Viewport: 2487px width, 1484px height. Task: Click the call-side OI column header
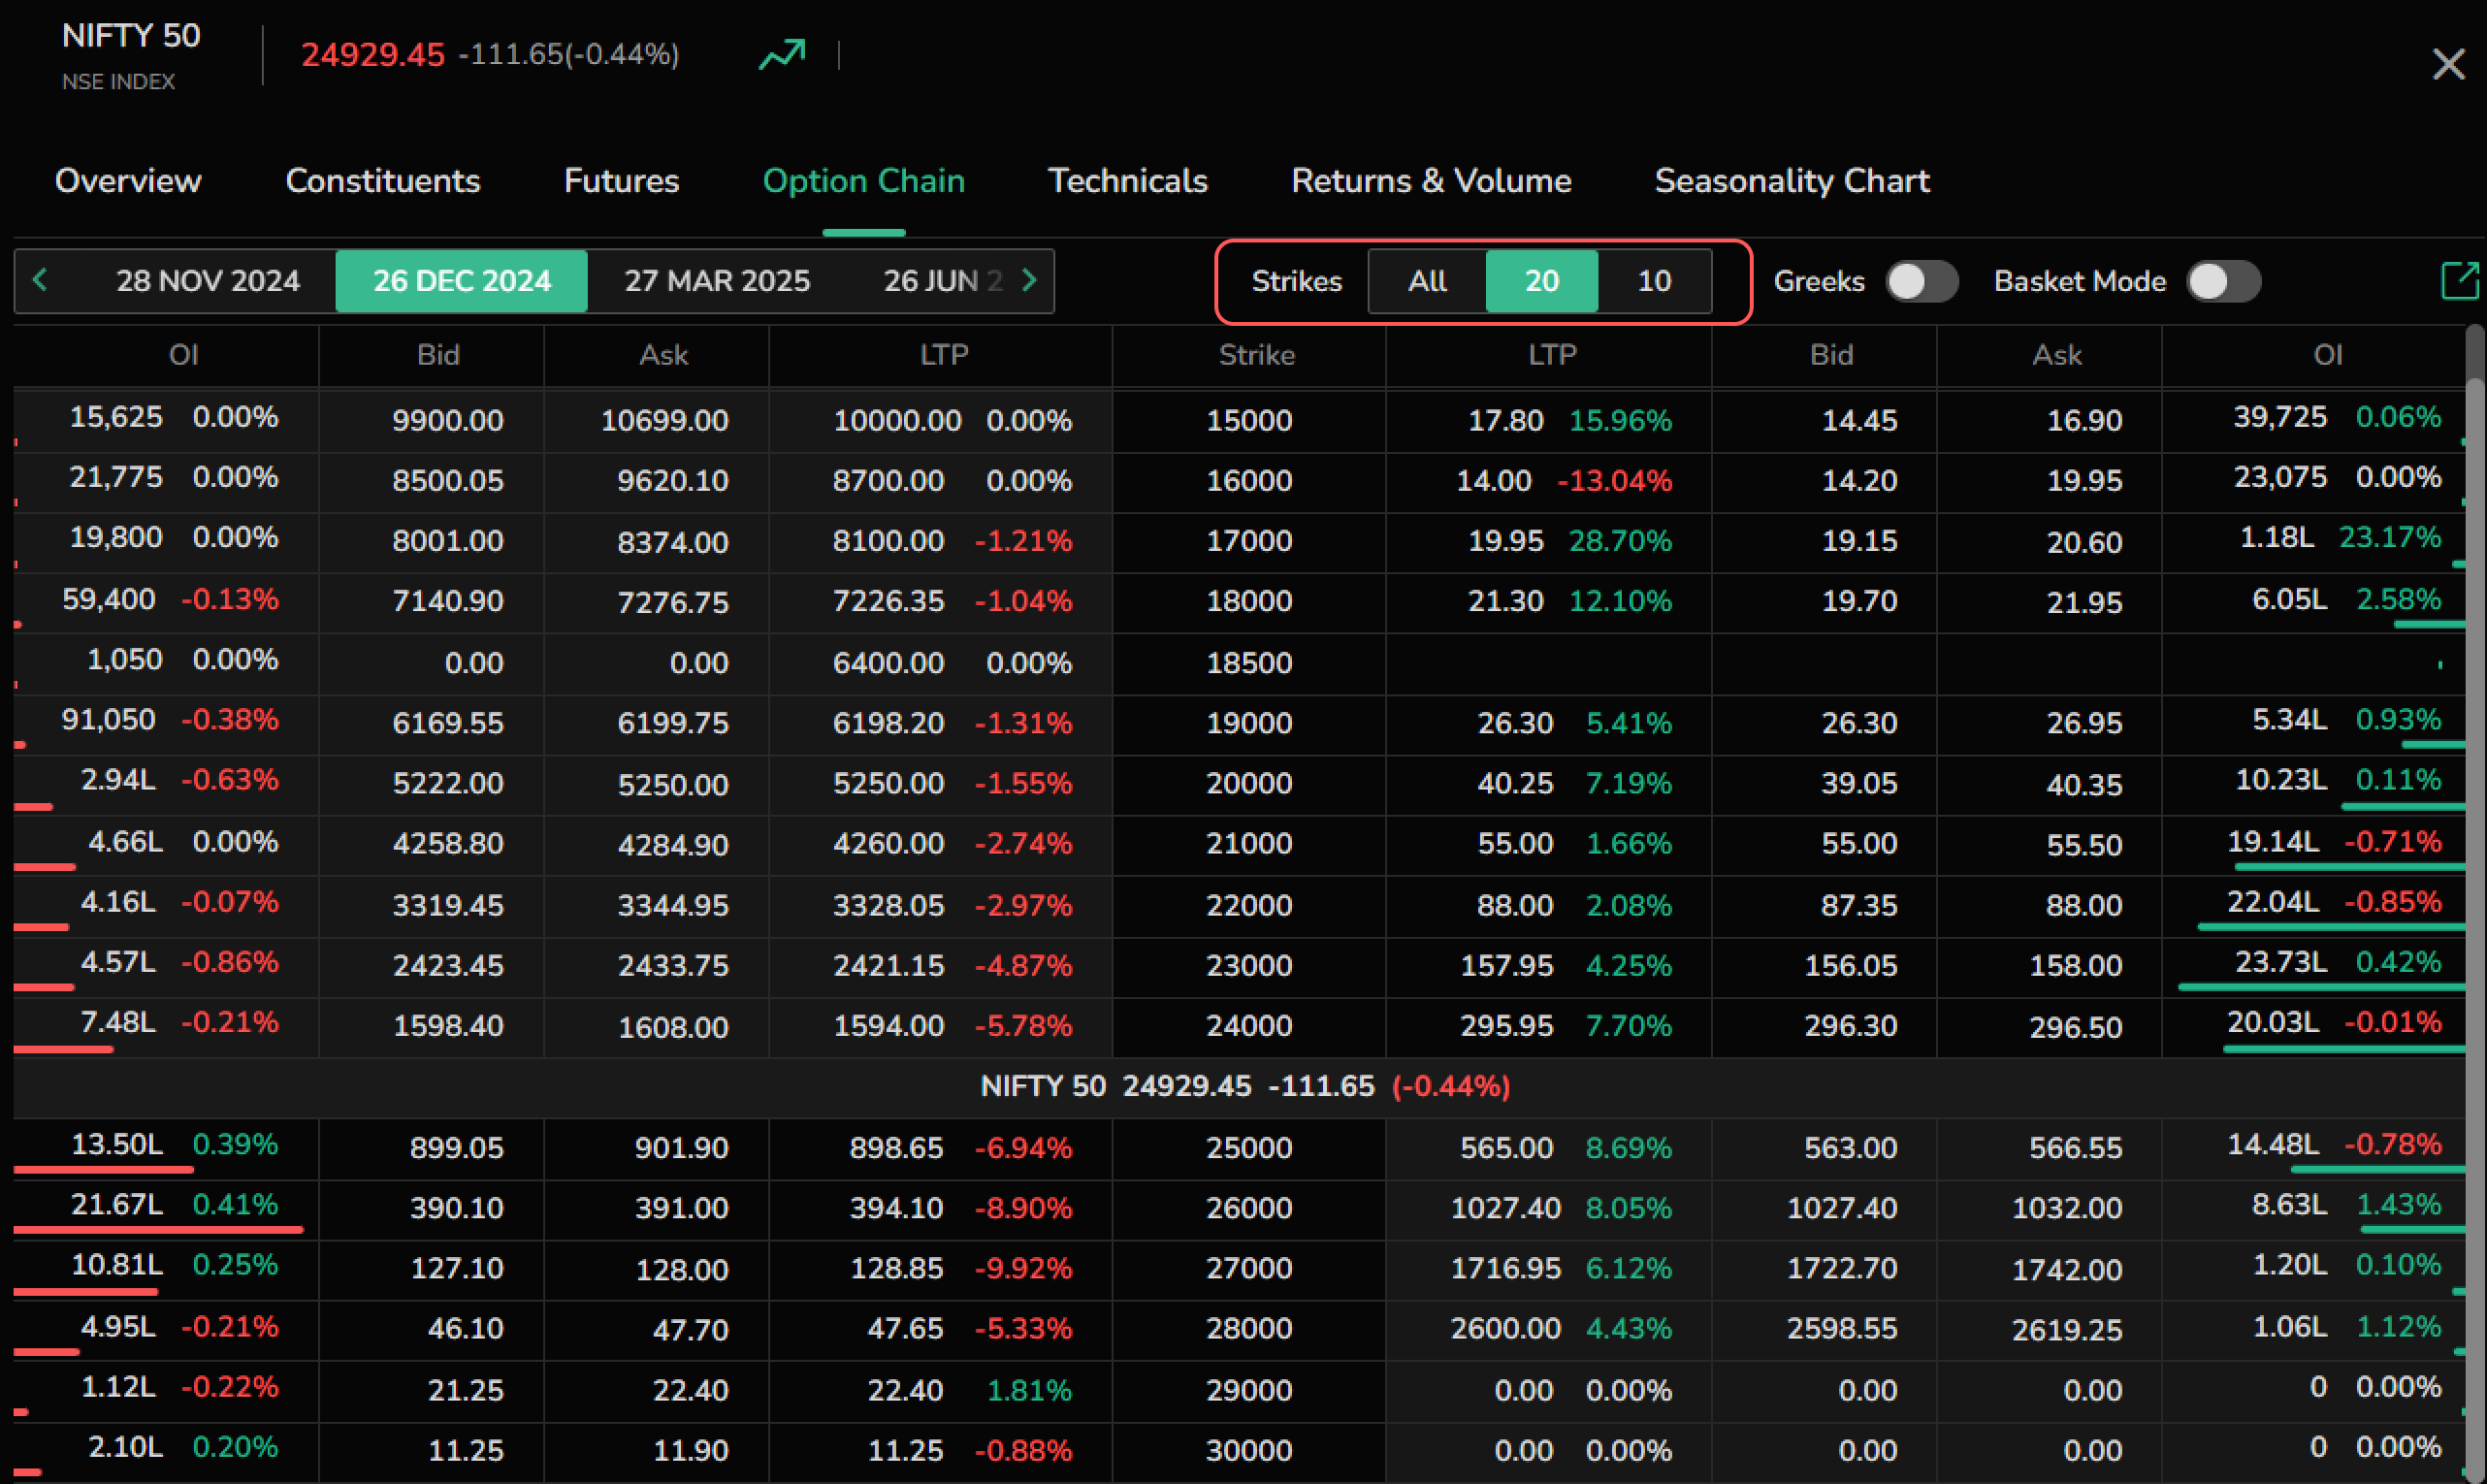184,355
